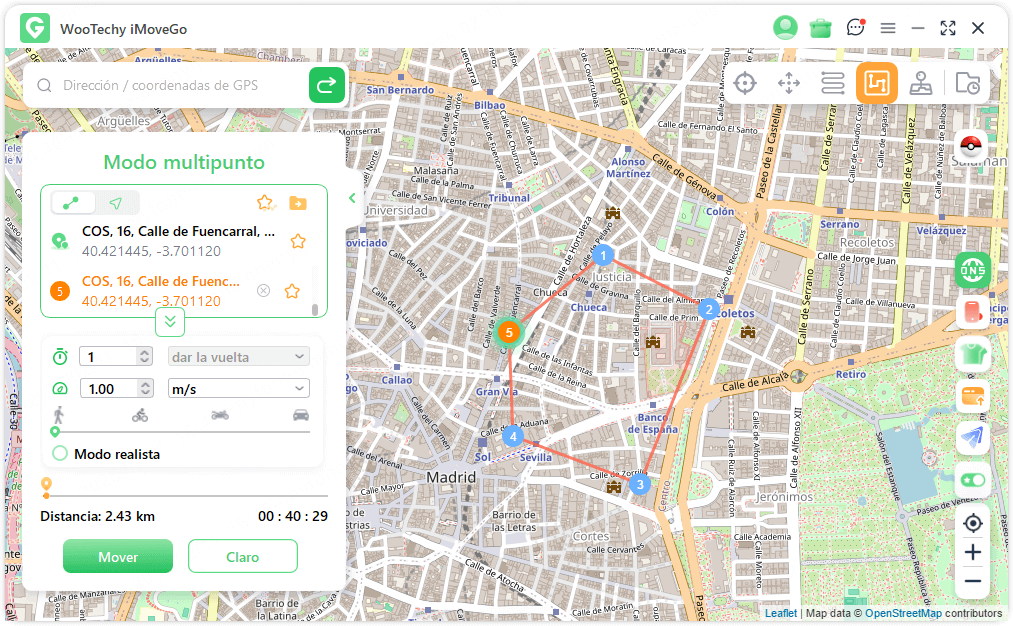Screen dimensions: 1013x626
Task: Open the m/s unit dropdown
Action: [238, 388]
